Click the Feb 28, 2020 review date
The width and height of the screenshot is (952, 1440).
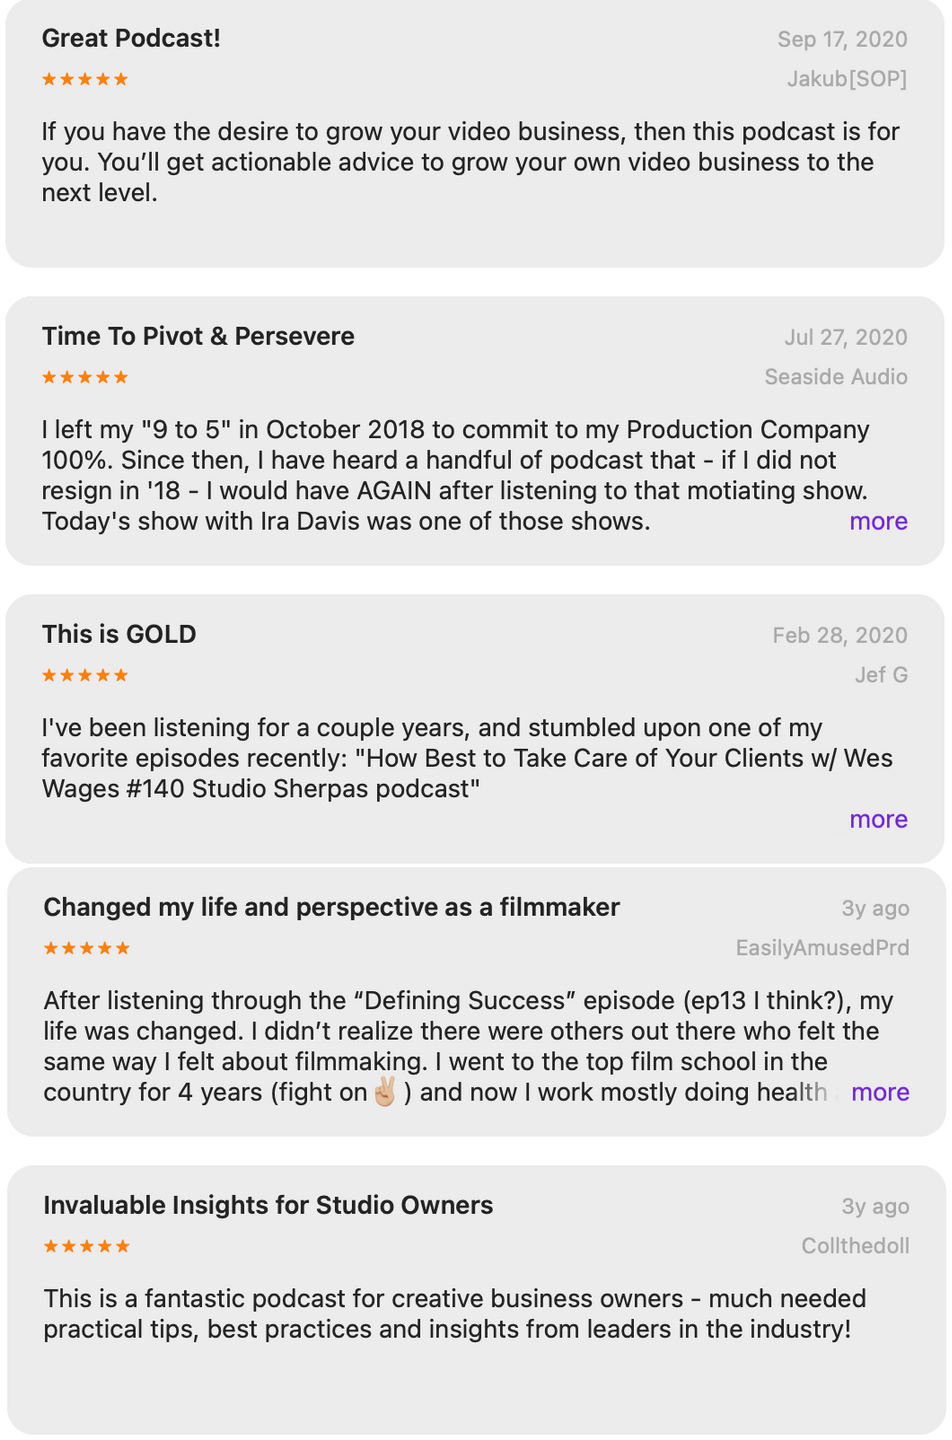pyautogui.click(x=840, y=635)
